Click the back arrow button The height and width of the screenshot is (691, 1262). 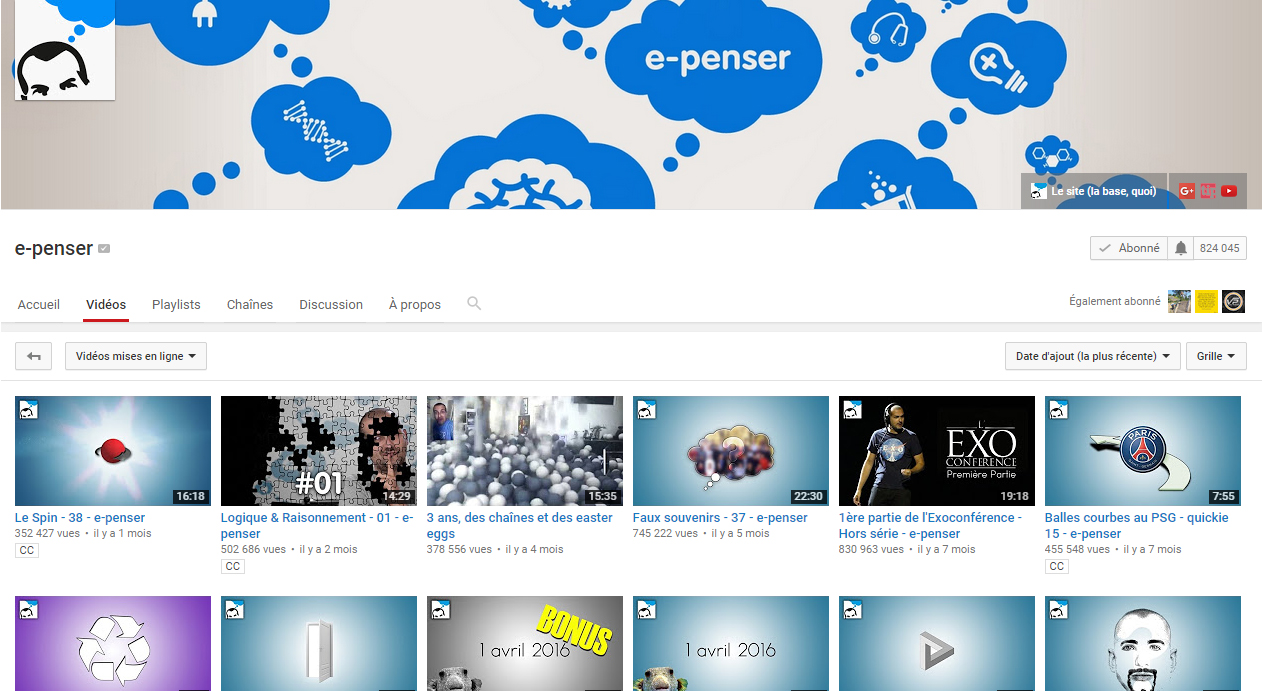click(34, 356)
